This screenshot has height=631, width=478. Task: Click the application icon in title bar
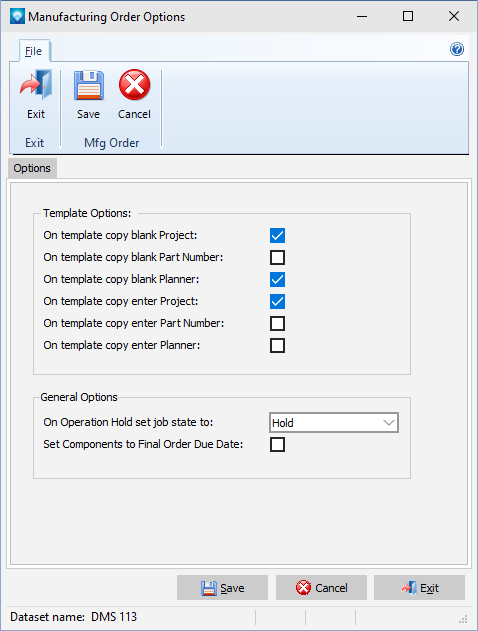pyautogui.click(x=17, y=16)
